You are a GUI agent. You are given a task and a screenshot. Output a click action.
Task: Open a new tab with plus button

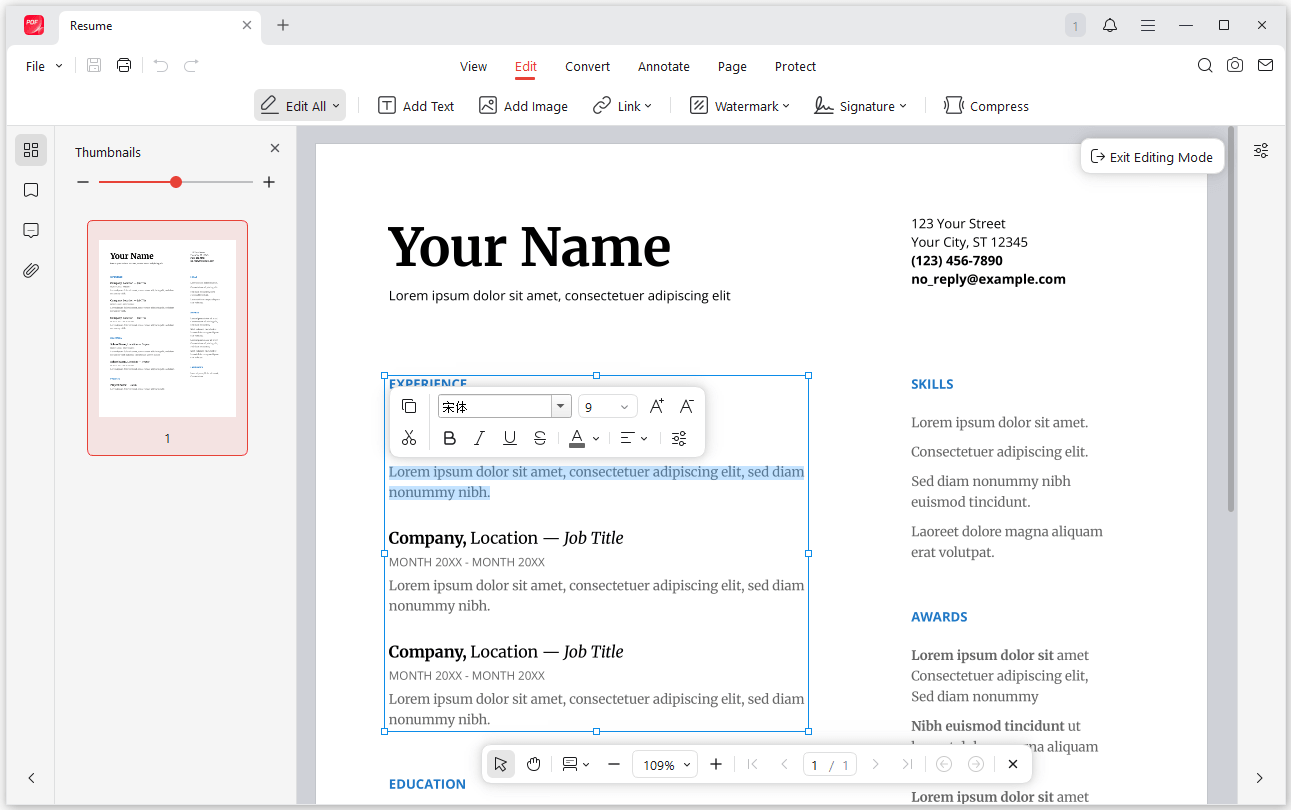click(x=283, y=25)
